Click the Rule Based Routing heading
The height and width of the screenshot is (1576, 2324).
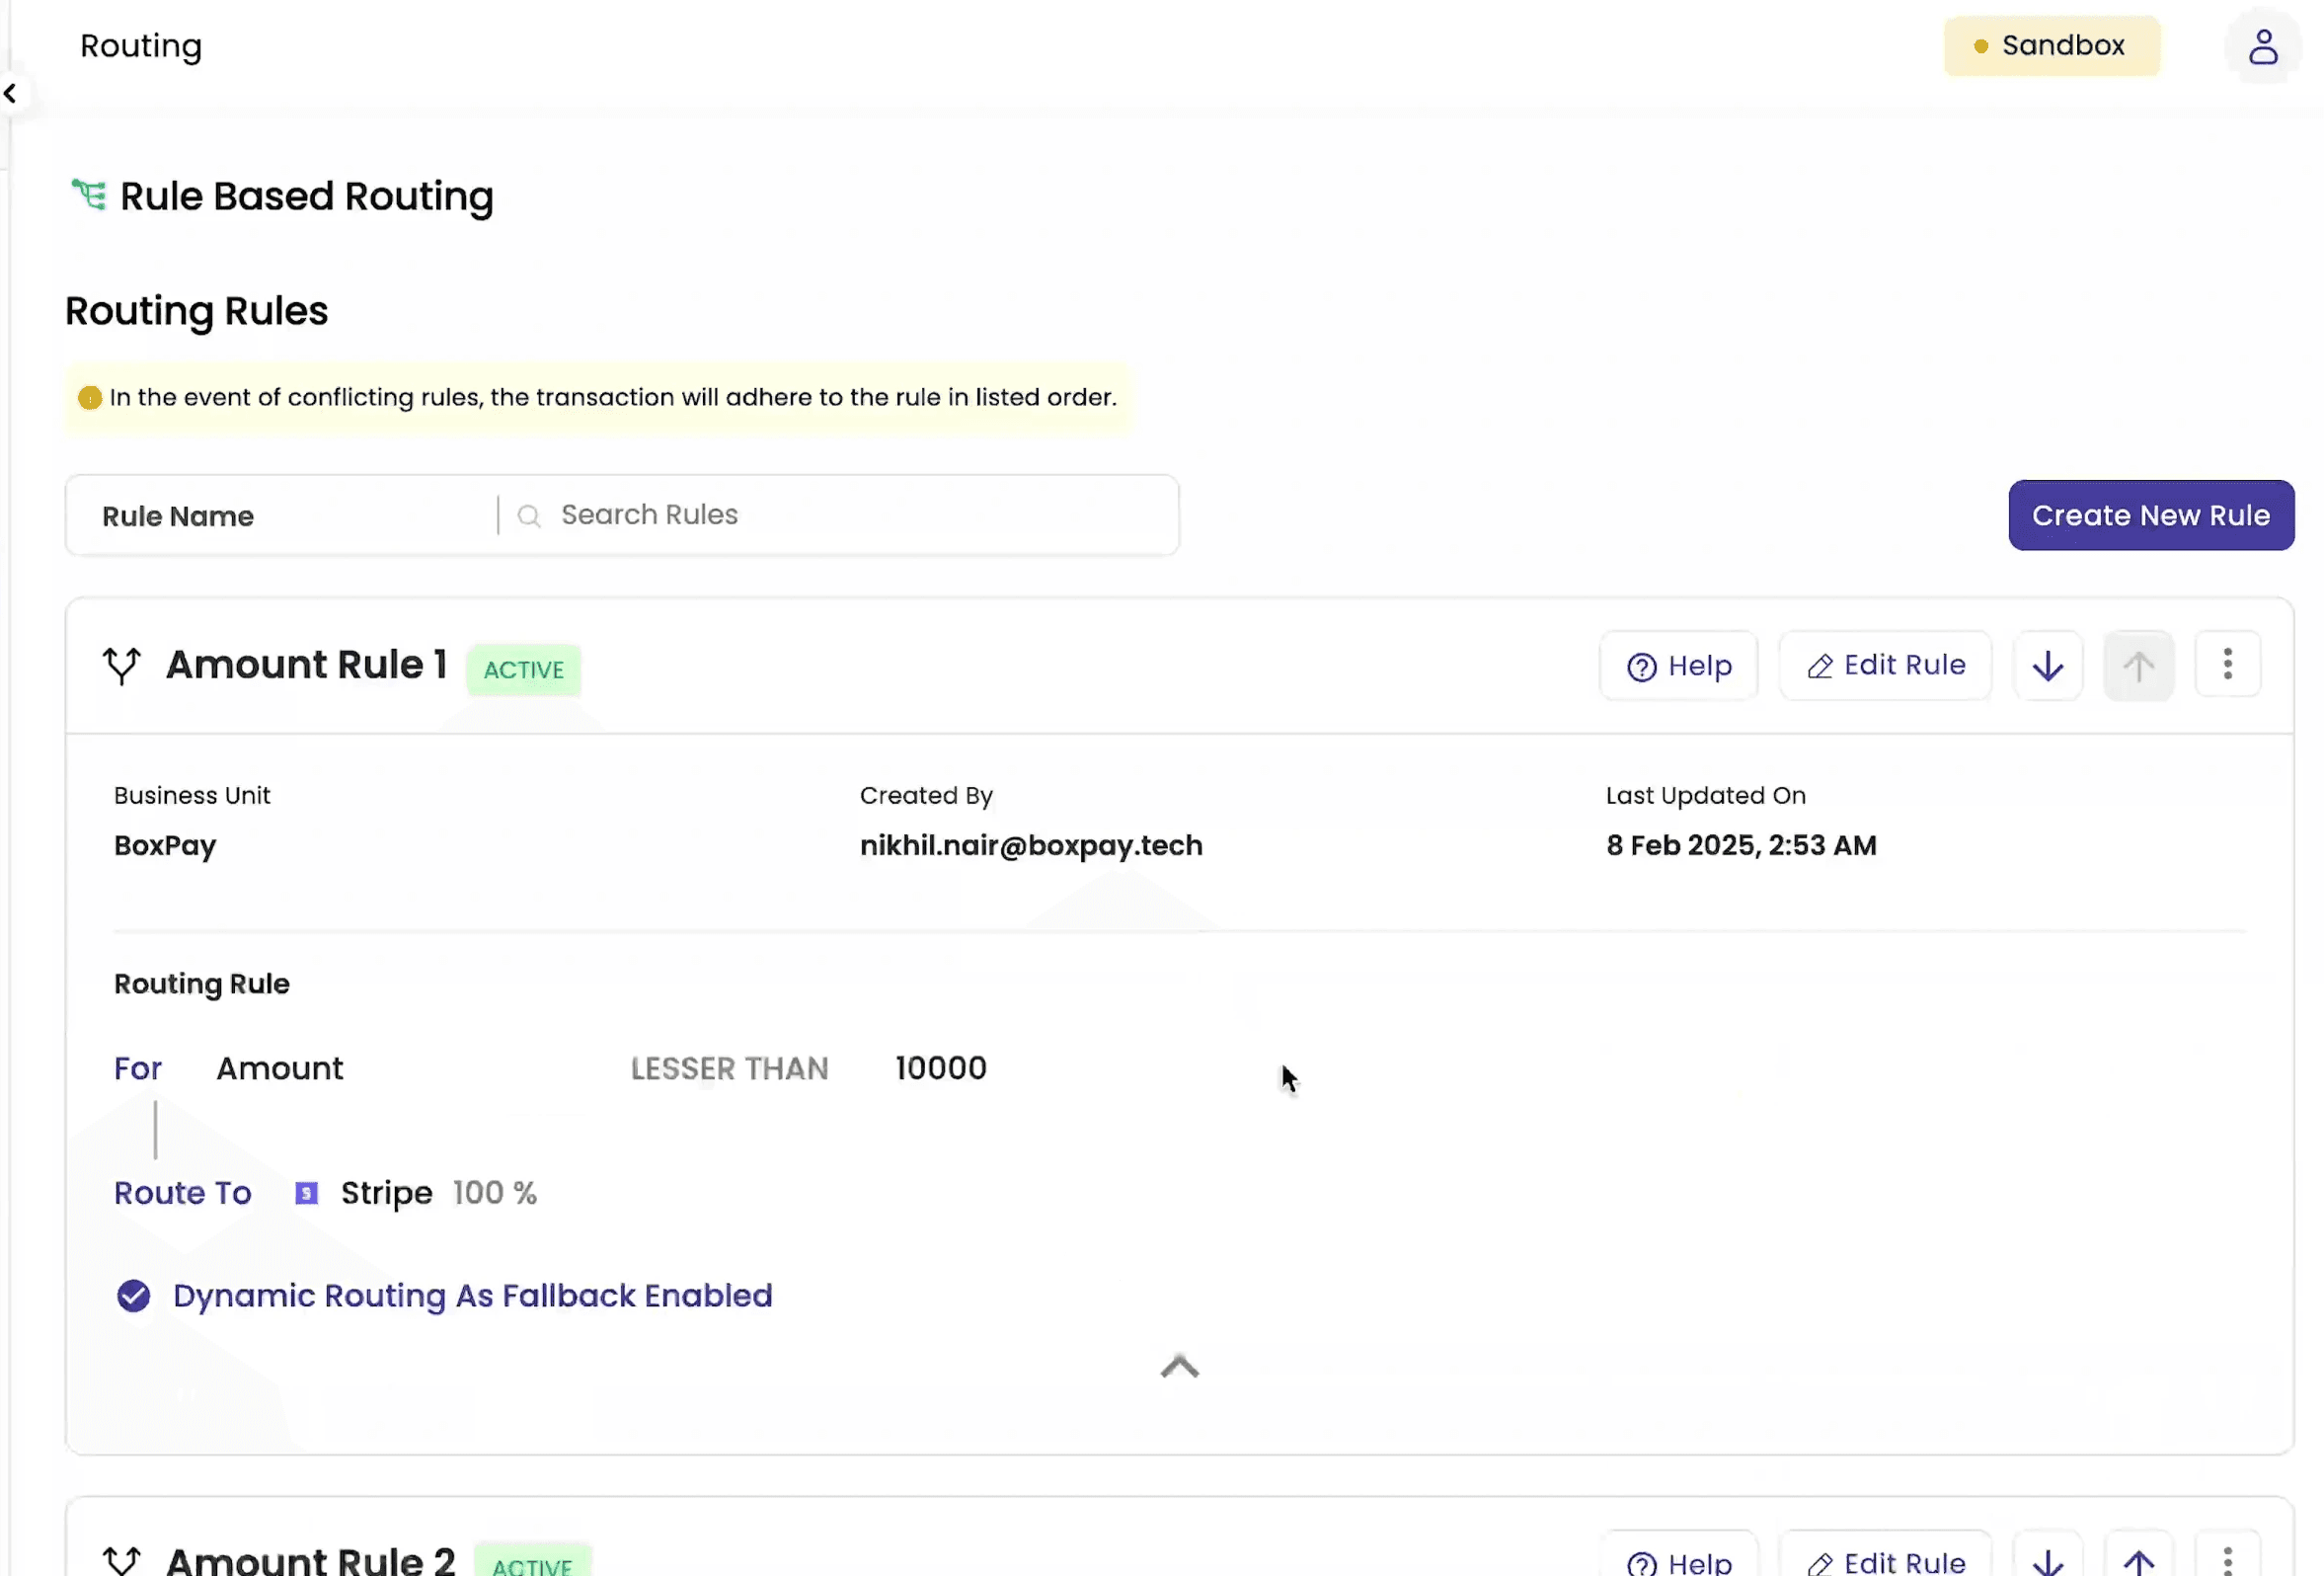pyautogui.click(x=307, y=196)
